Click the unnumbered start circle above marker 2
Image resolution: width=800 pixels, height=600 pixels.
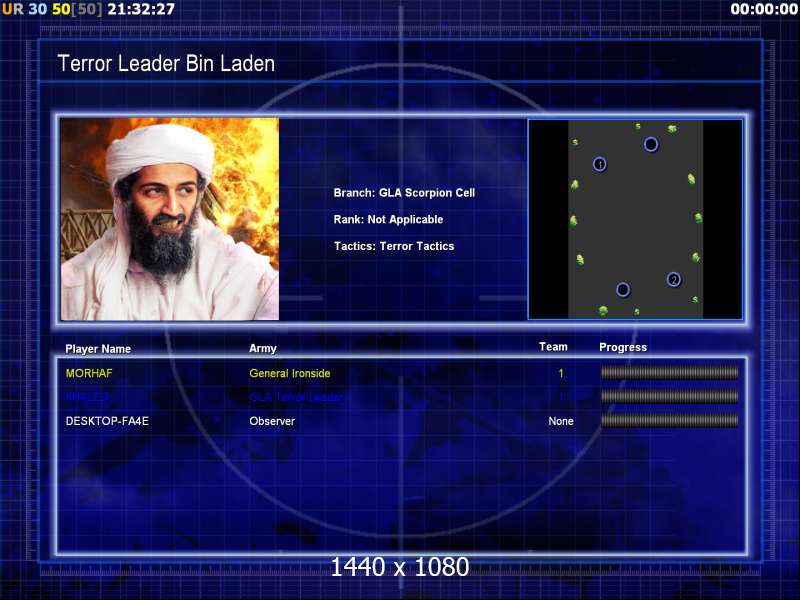[651, 144]
